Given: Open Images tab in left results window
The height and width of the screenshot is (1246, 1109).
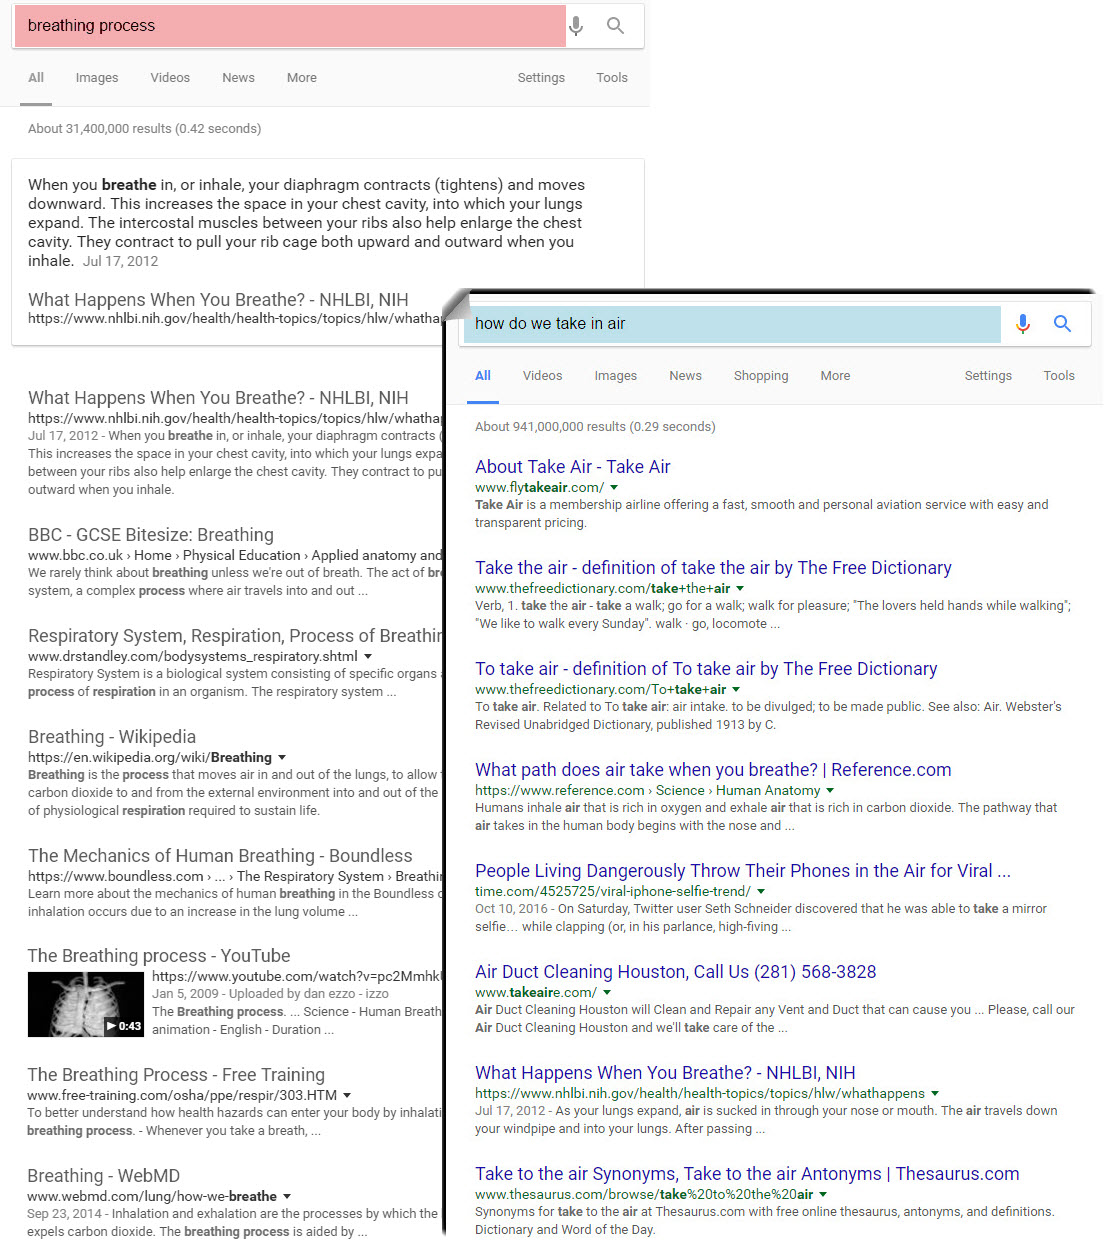Looking at the screenshot, I should pos(97,78).
